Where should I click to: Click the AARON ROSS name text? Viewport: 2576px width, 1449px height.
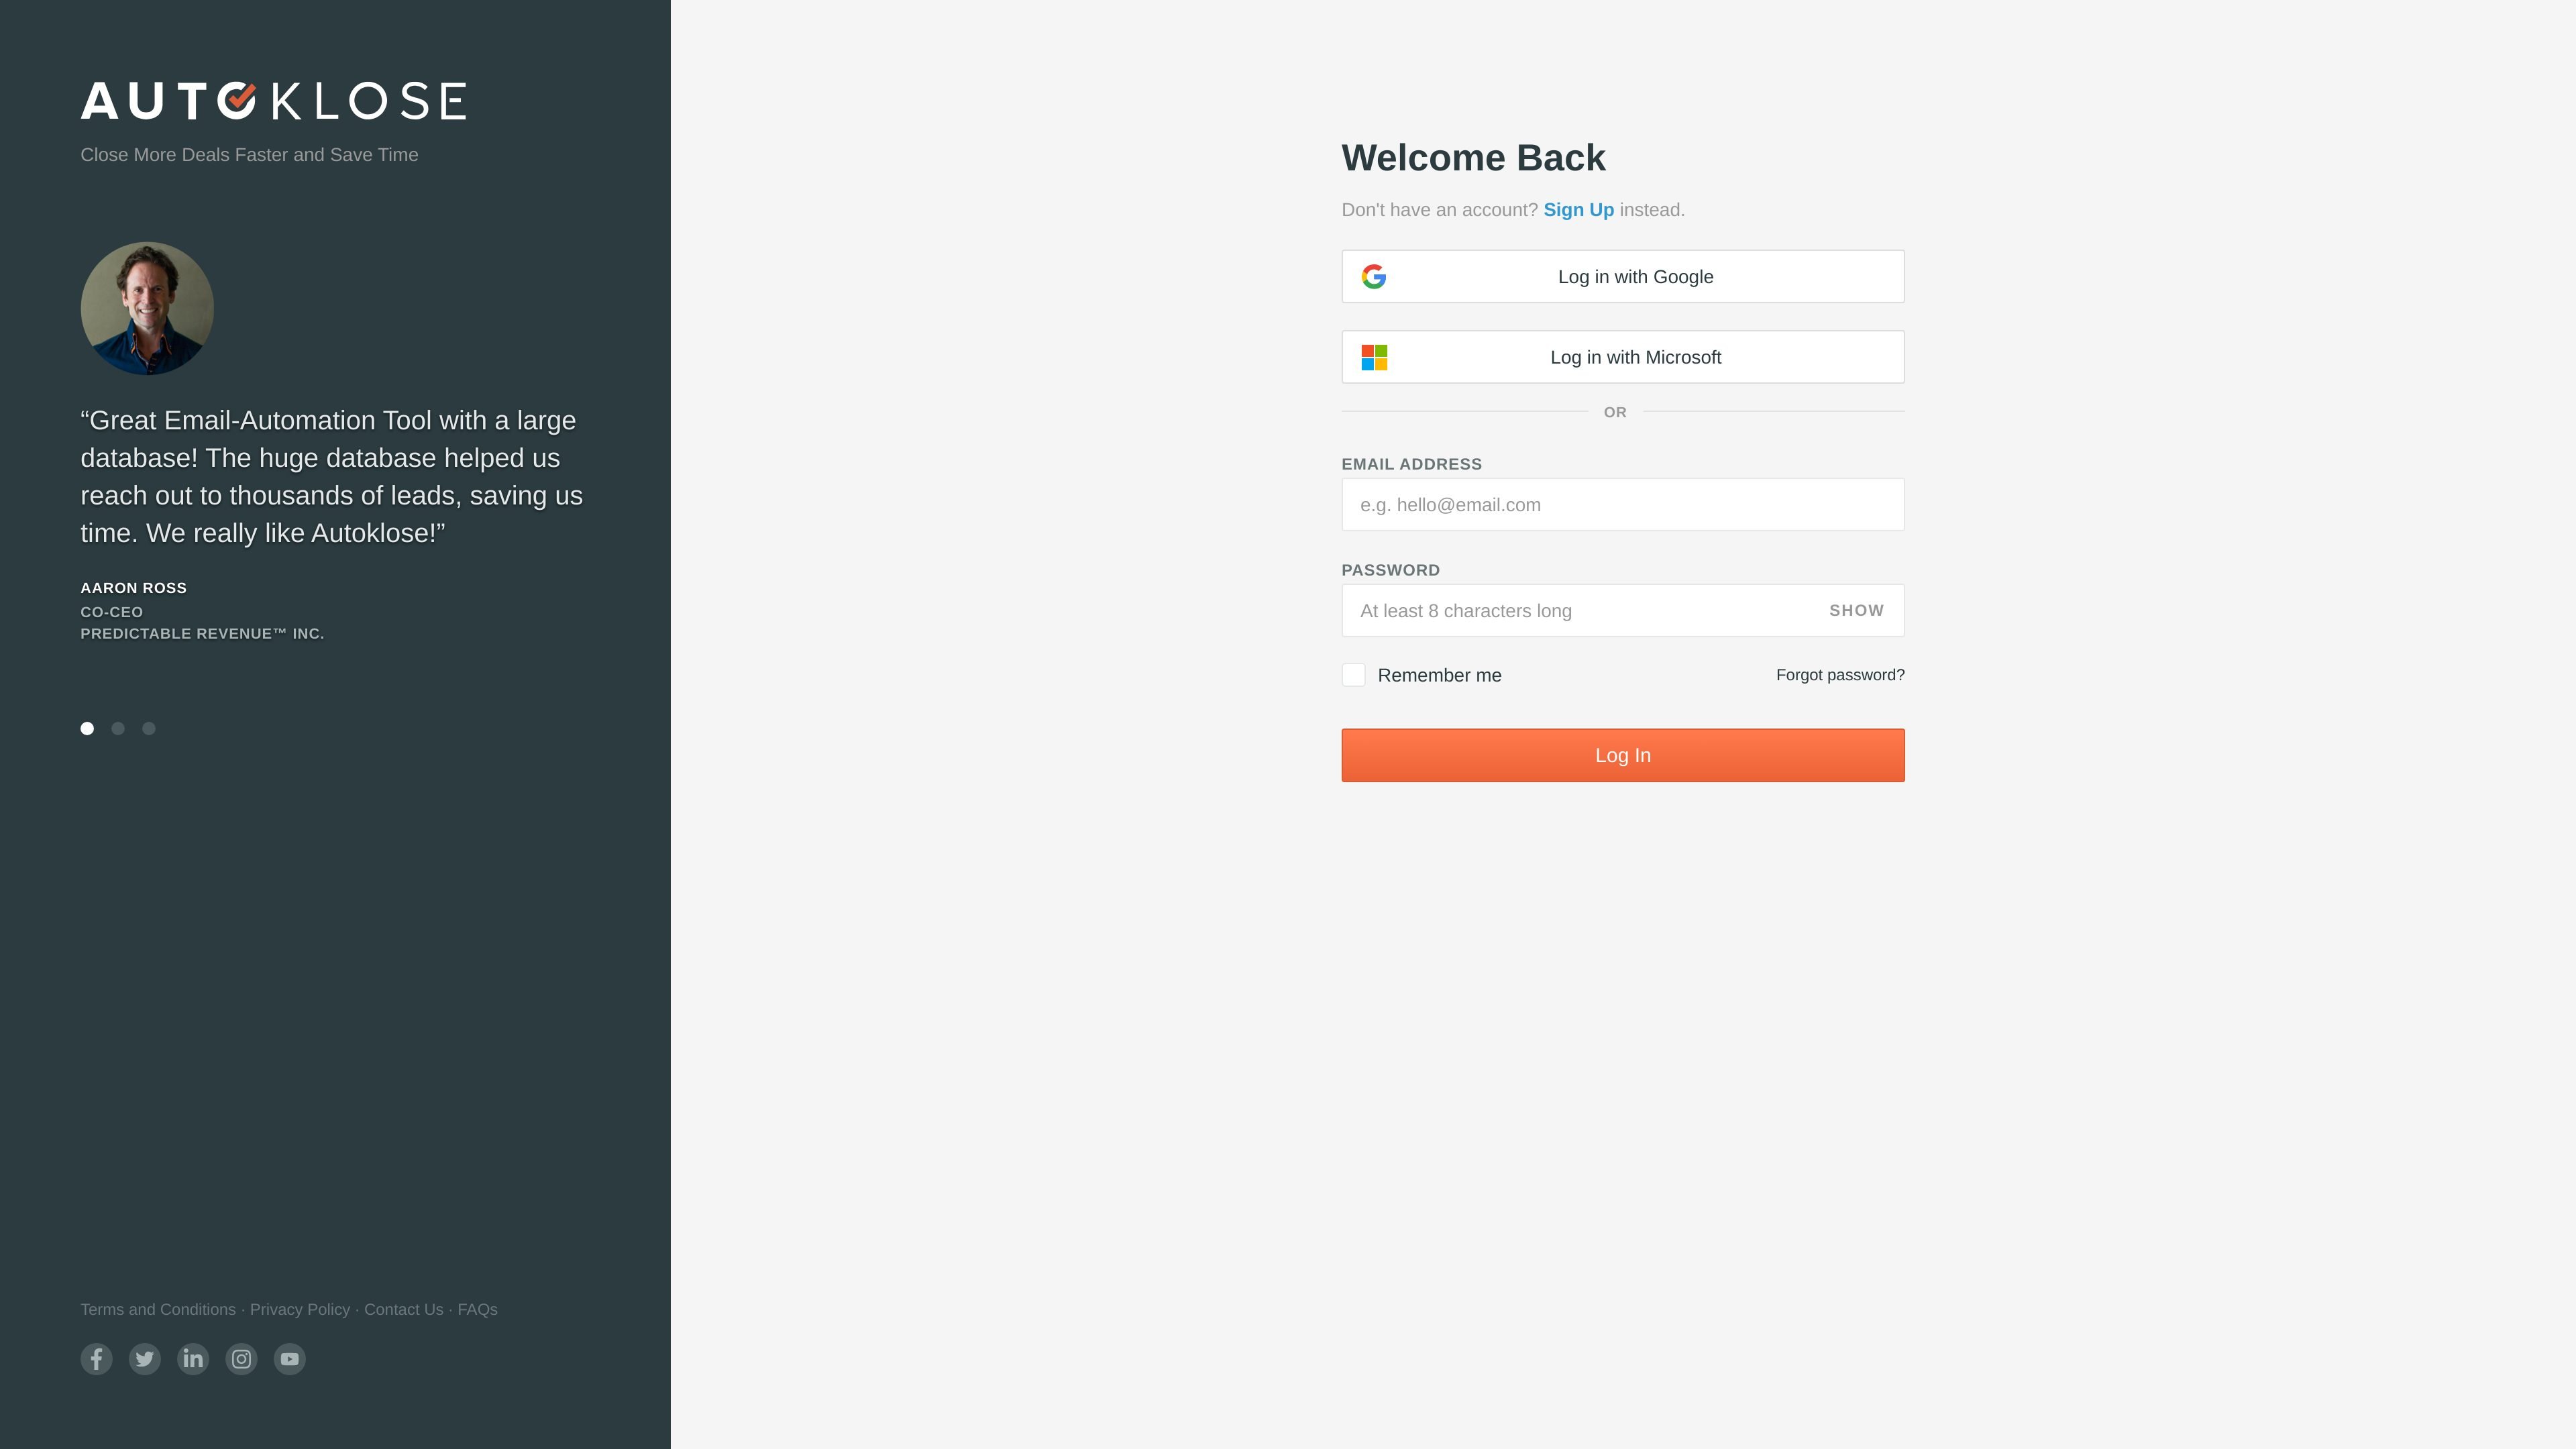133,588
